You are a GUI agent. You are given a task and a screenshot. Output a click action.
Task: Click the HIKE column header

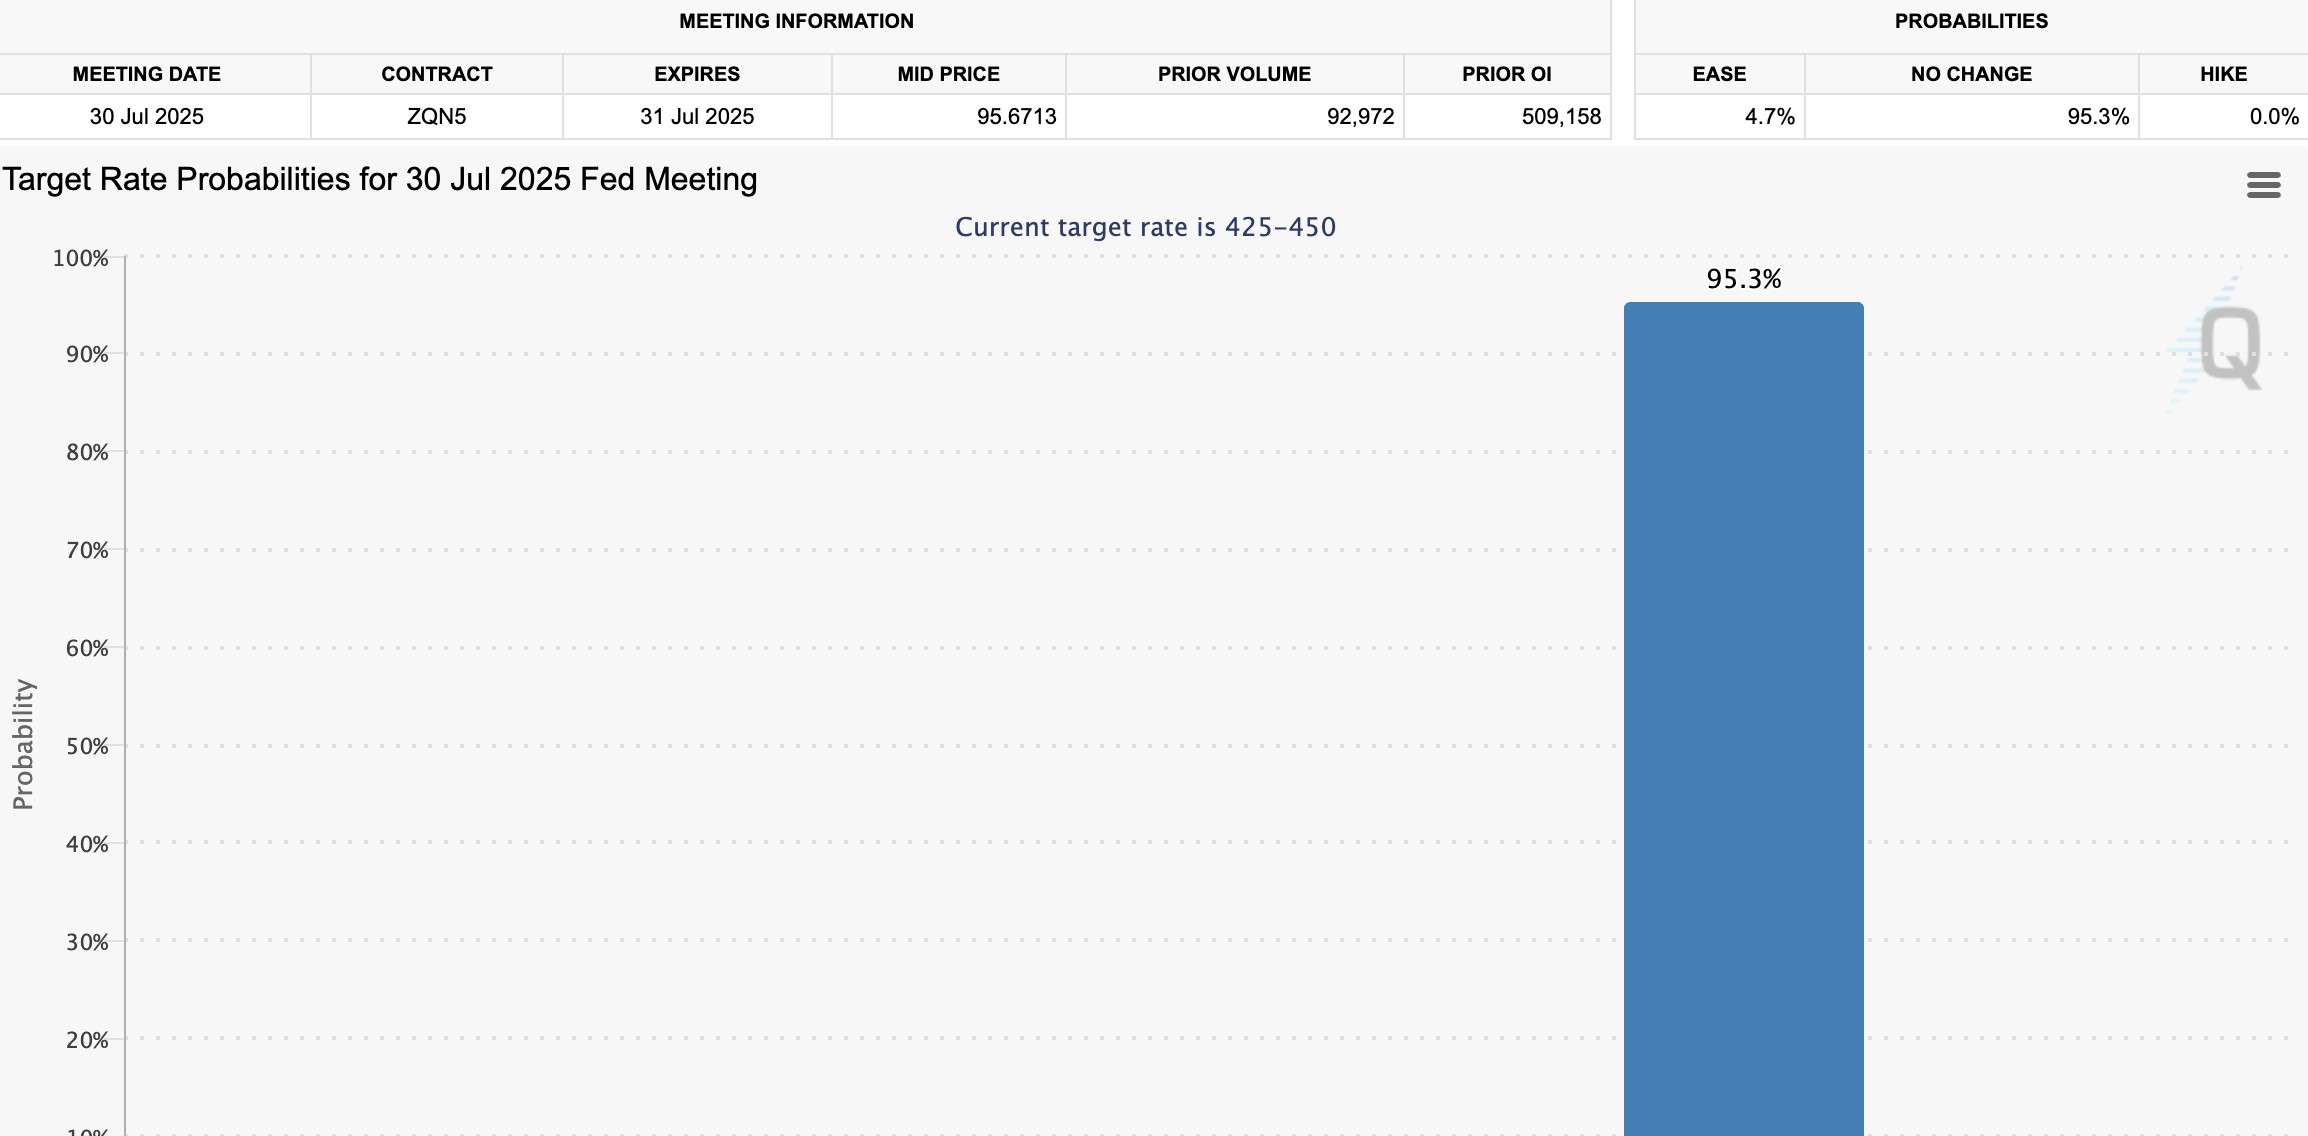2223,74
